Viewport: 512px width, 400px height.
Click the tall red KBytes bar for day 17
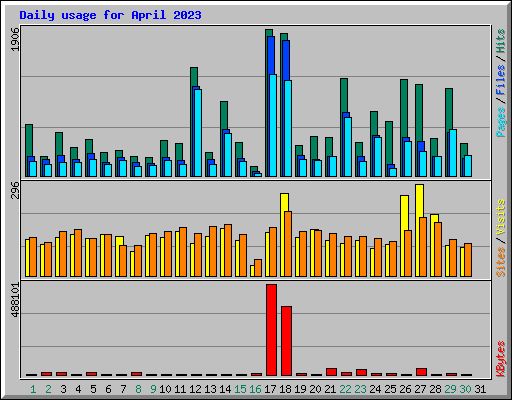pyautogui.click(x=271, y=330)
